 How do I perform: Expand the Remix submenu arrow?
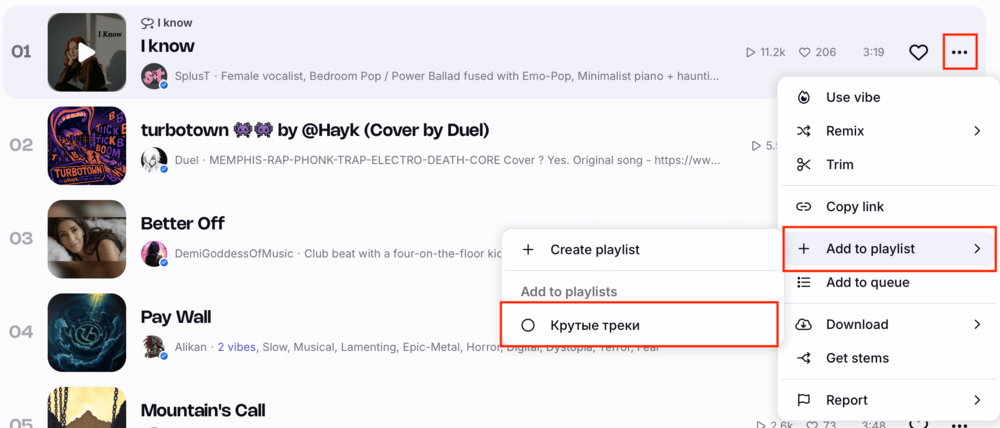(x=977, y=131)
